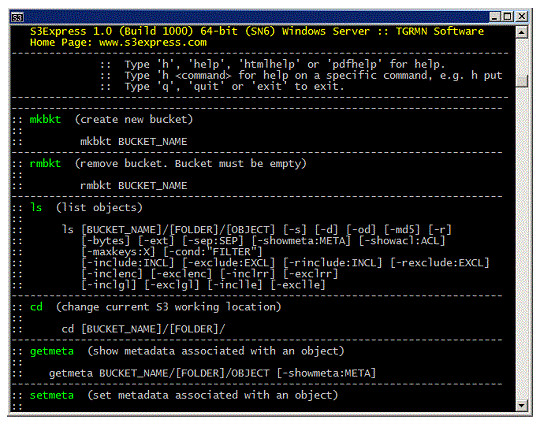The height and width of the screenshot is (427, 540).
Task: Click the www.s3express.com home page text
Action: pyautogui.click(x=153, y=43)
